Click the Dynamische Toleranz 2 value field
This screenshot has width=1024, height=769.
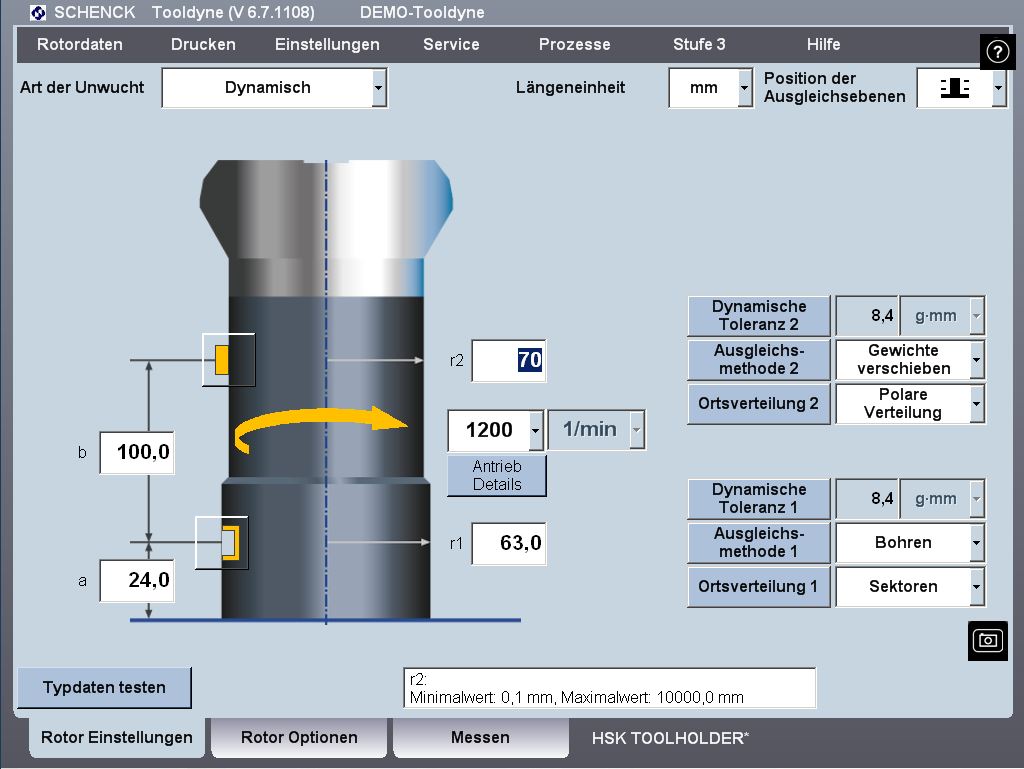(867, 316)
